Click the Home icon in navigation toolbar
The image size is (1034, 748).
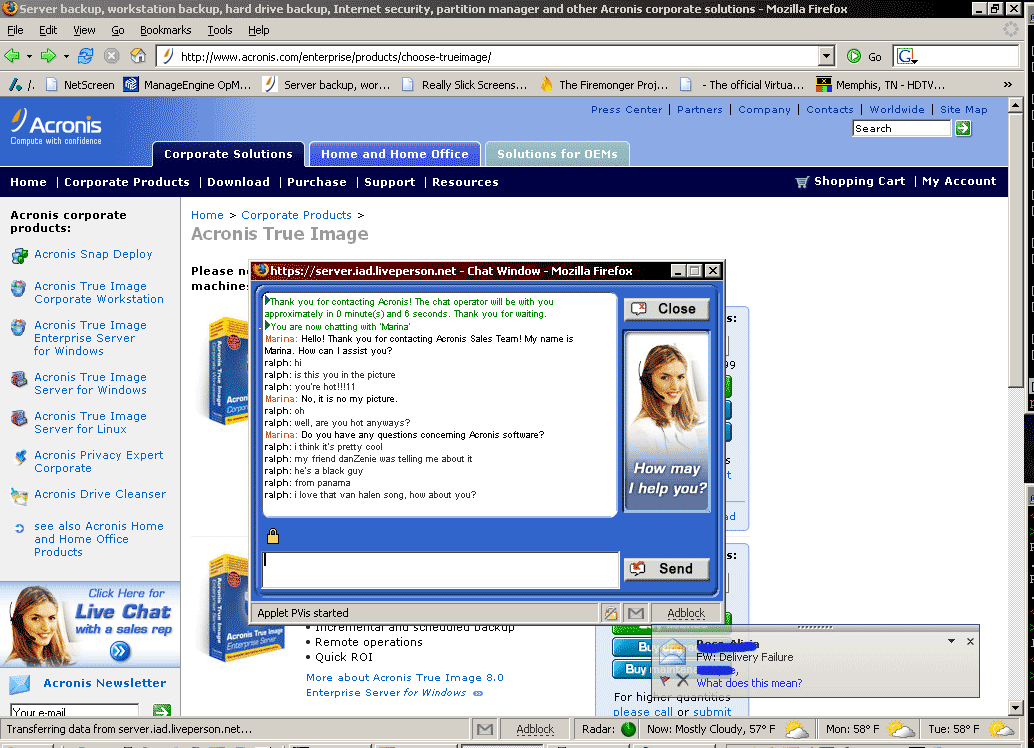click(x=138, y=56)
